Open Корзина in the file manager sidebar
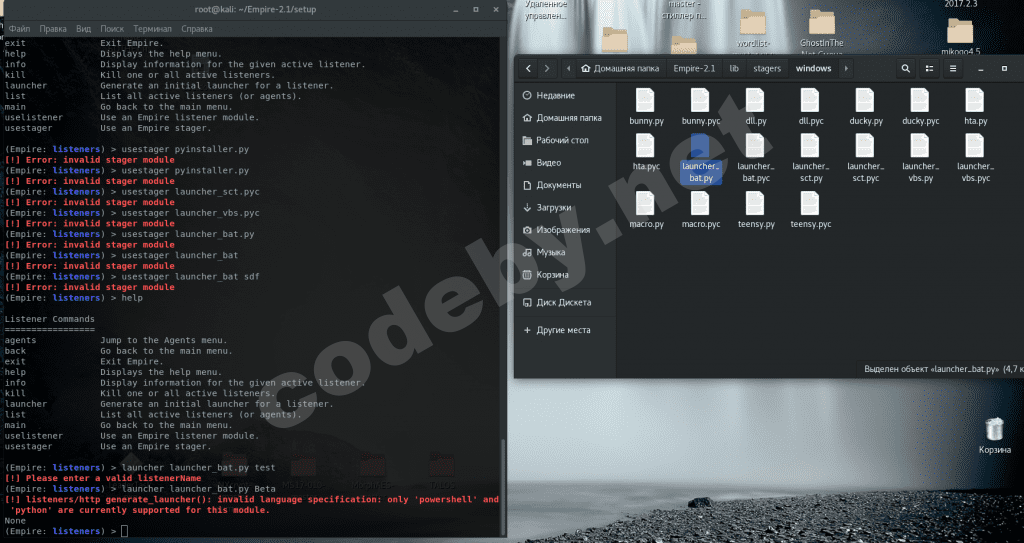Image resolution: width=1024 pixels, height=543 pixels. click(x=564, y=274)
